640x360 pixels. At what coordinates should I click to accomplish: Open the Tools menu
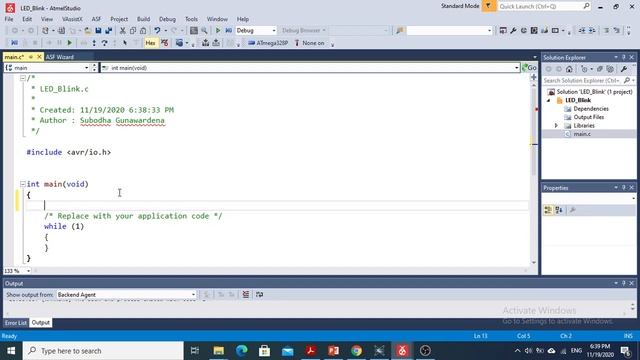point(191,19)
